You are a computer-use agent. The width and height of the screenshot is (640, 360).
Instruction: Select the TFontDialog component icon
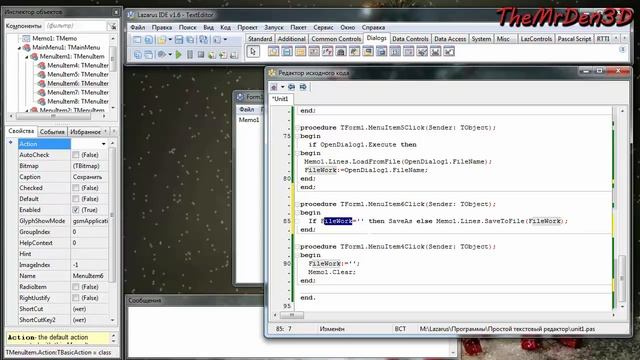coord(327,51)
